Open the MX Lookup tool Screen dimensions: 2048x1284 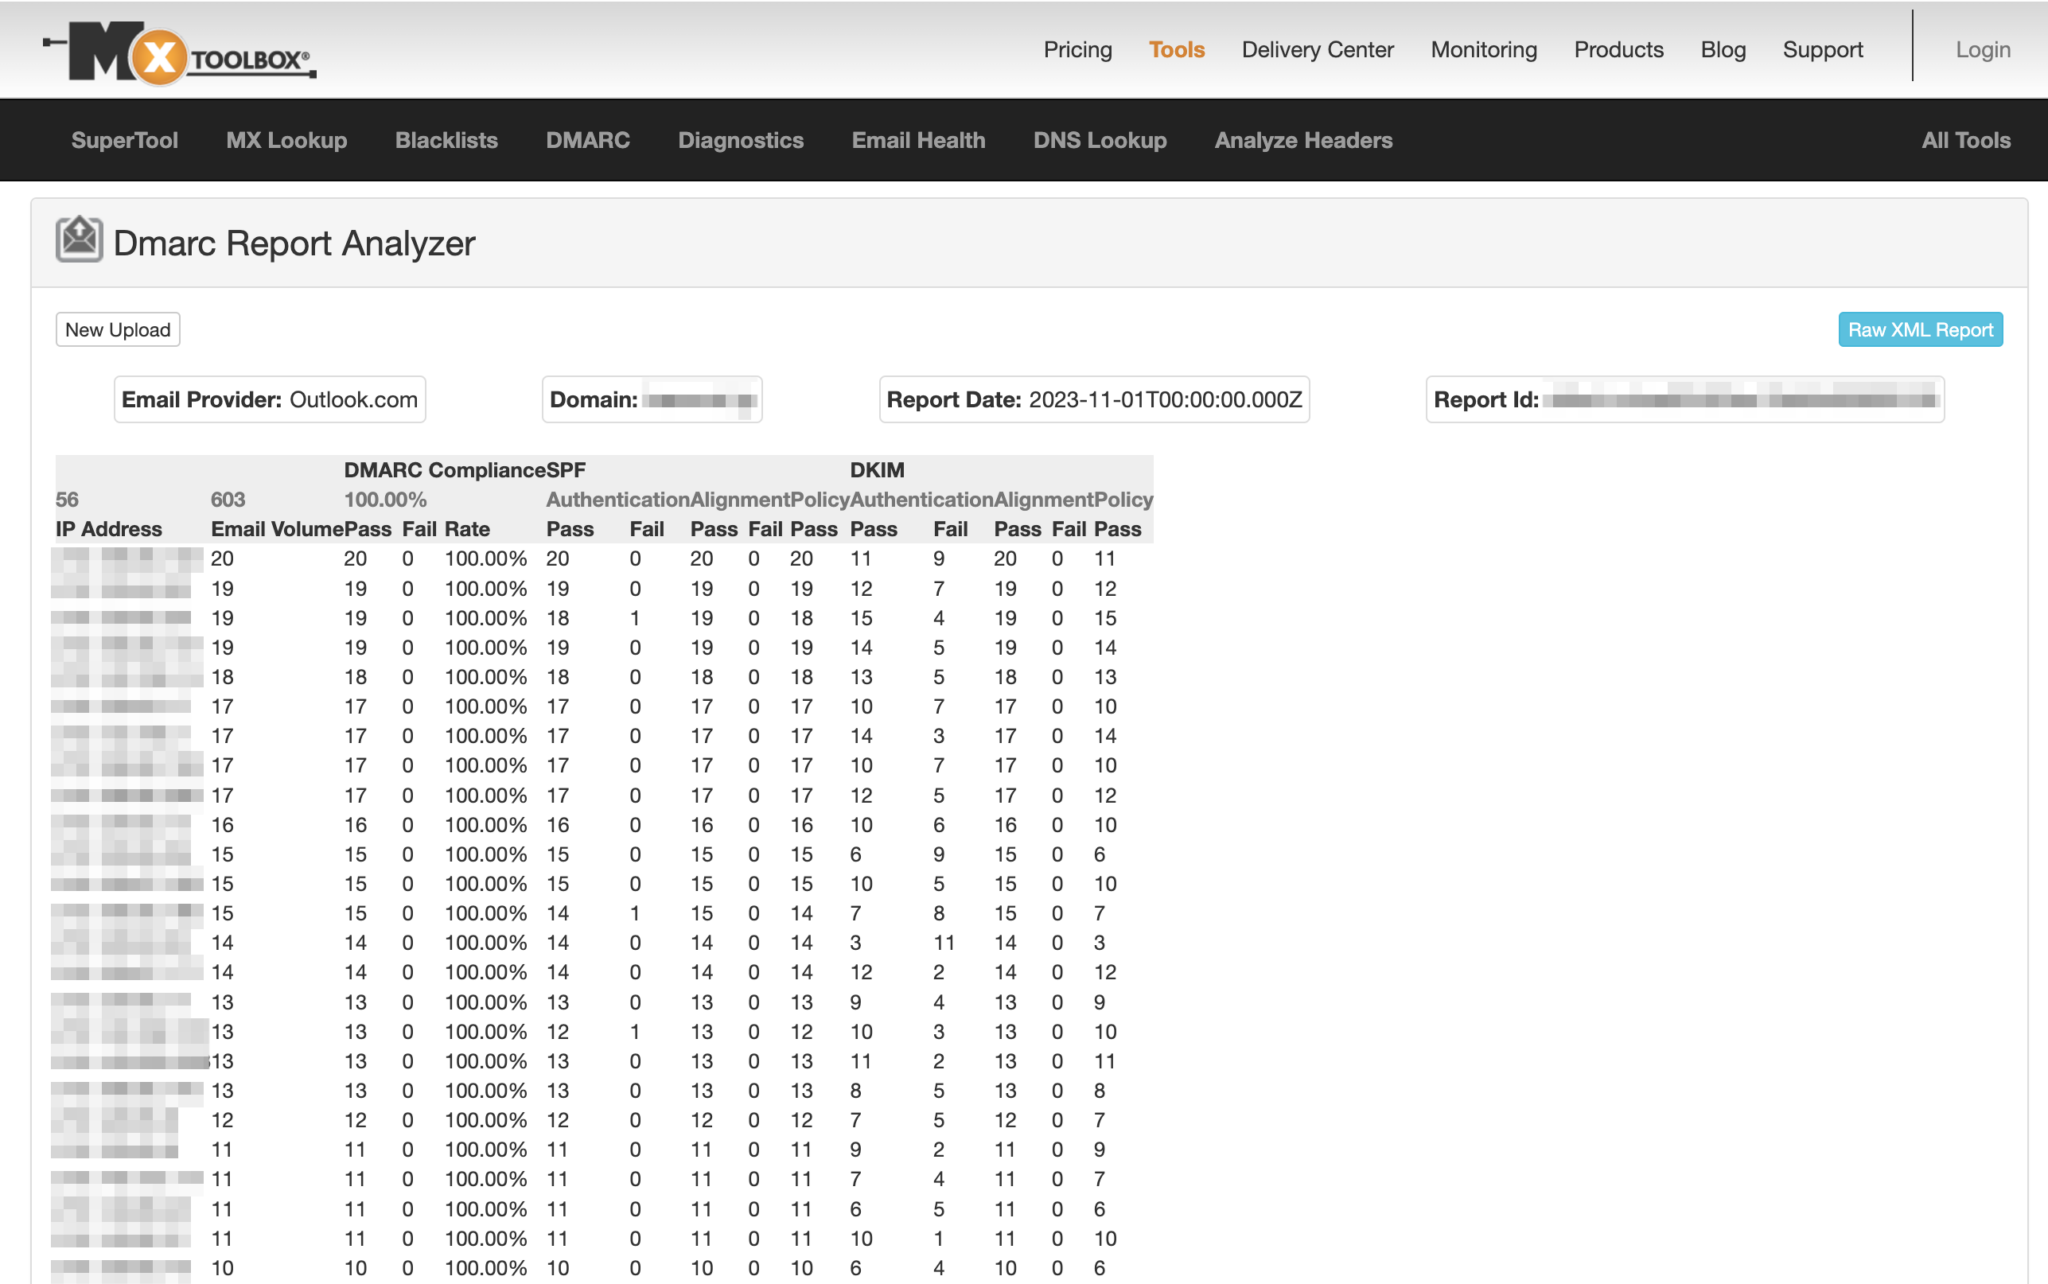point(286,140)
